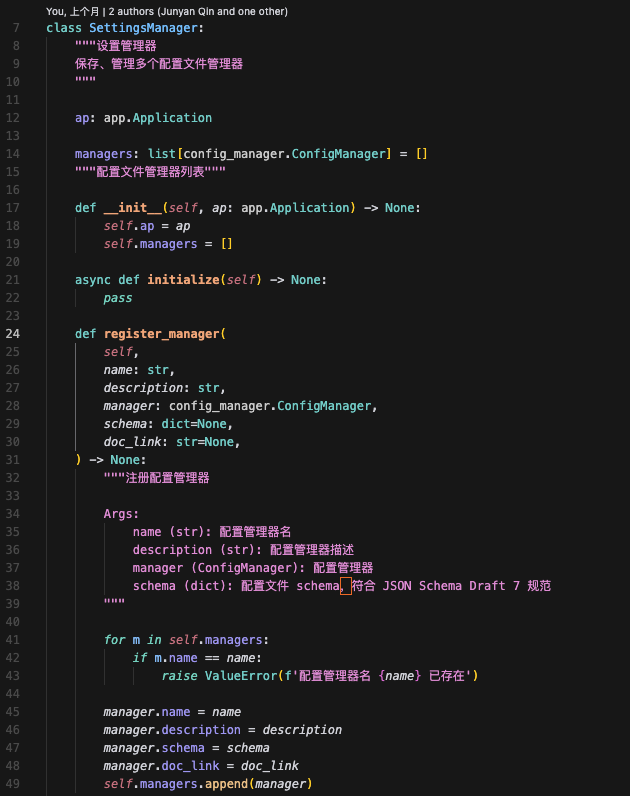Click the initialize method name
Screen dimensions: 630x796
point(185,280)
